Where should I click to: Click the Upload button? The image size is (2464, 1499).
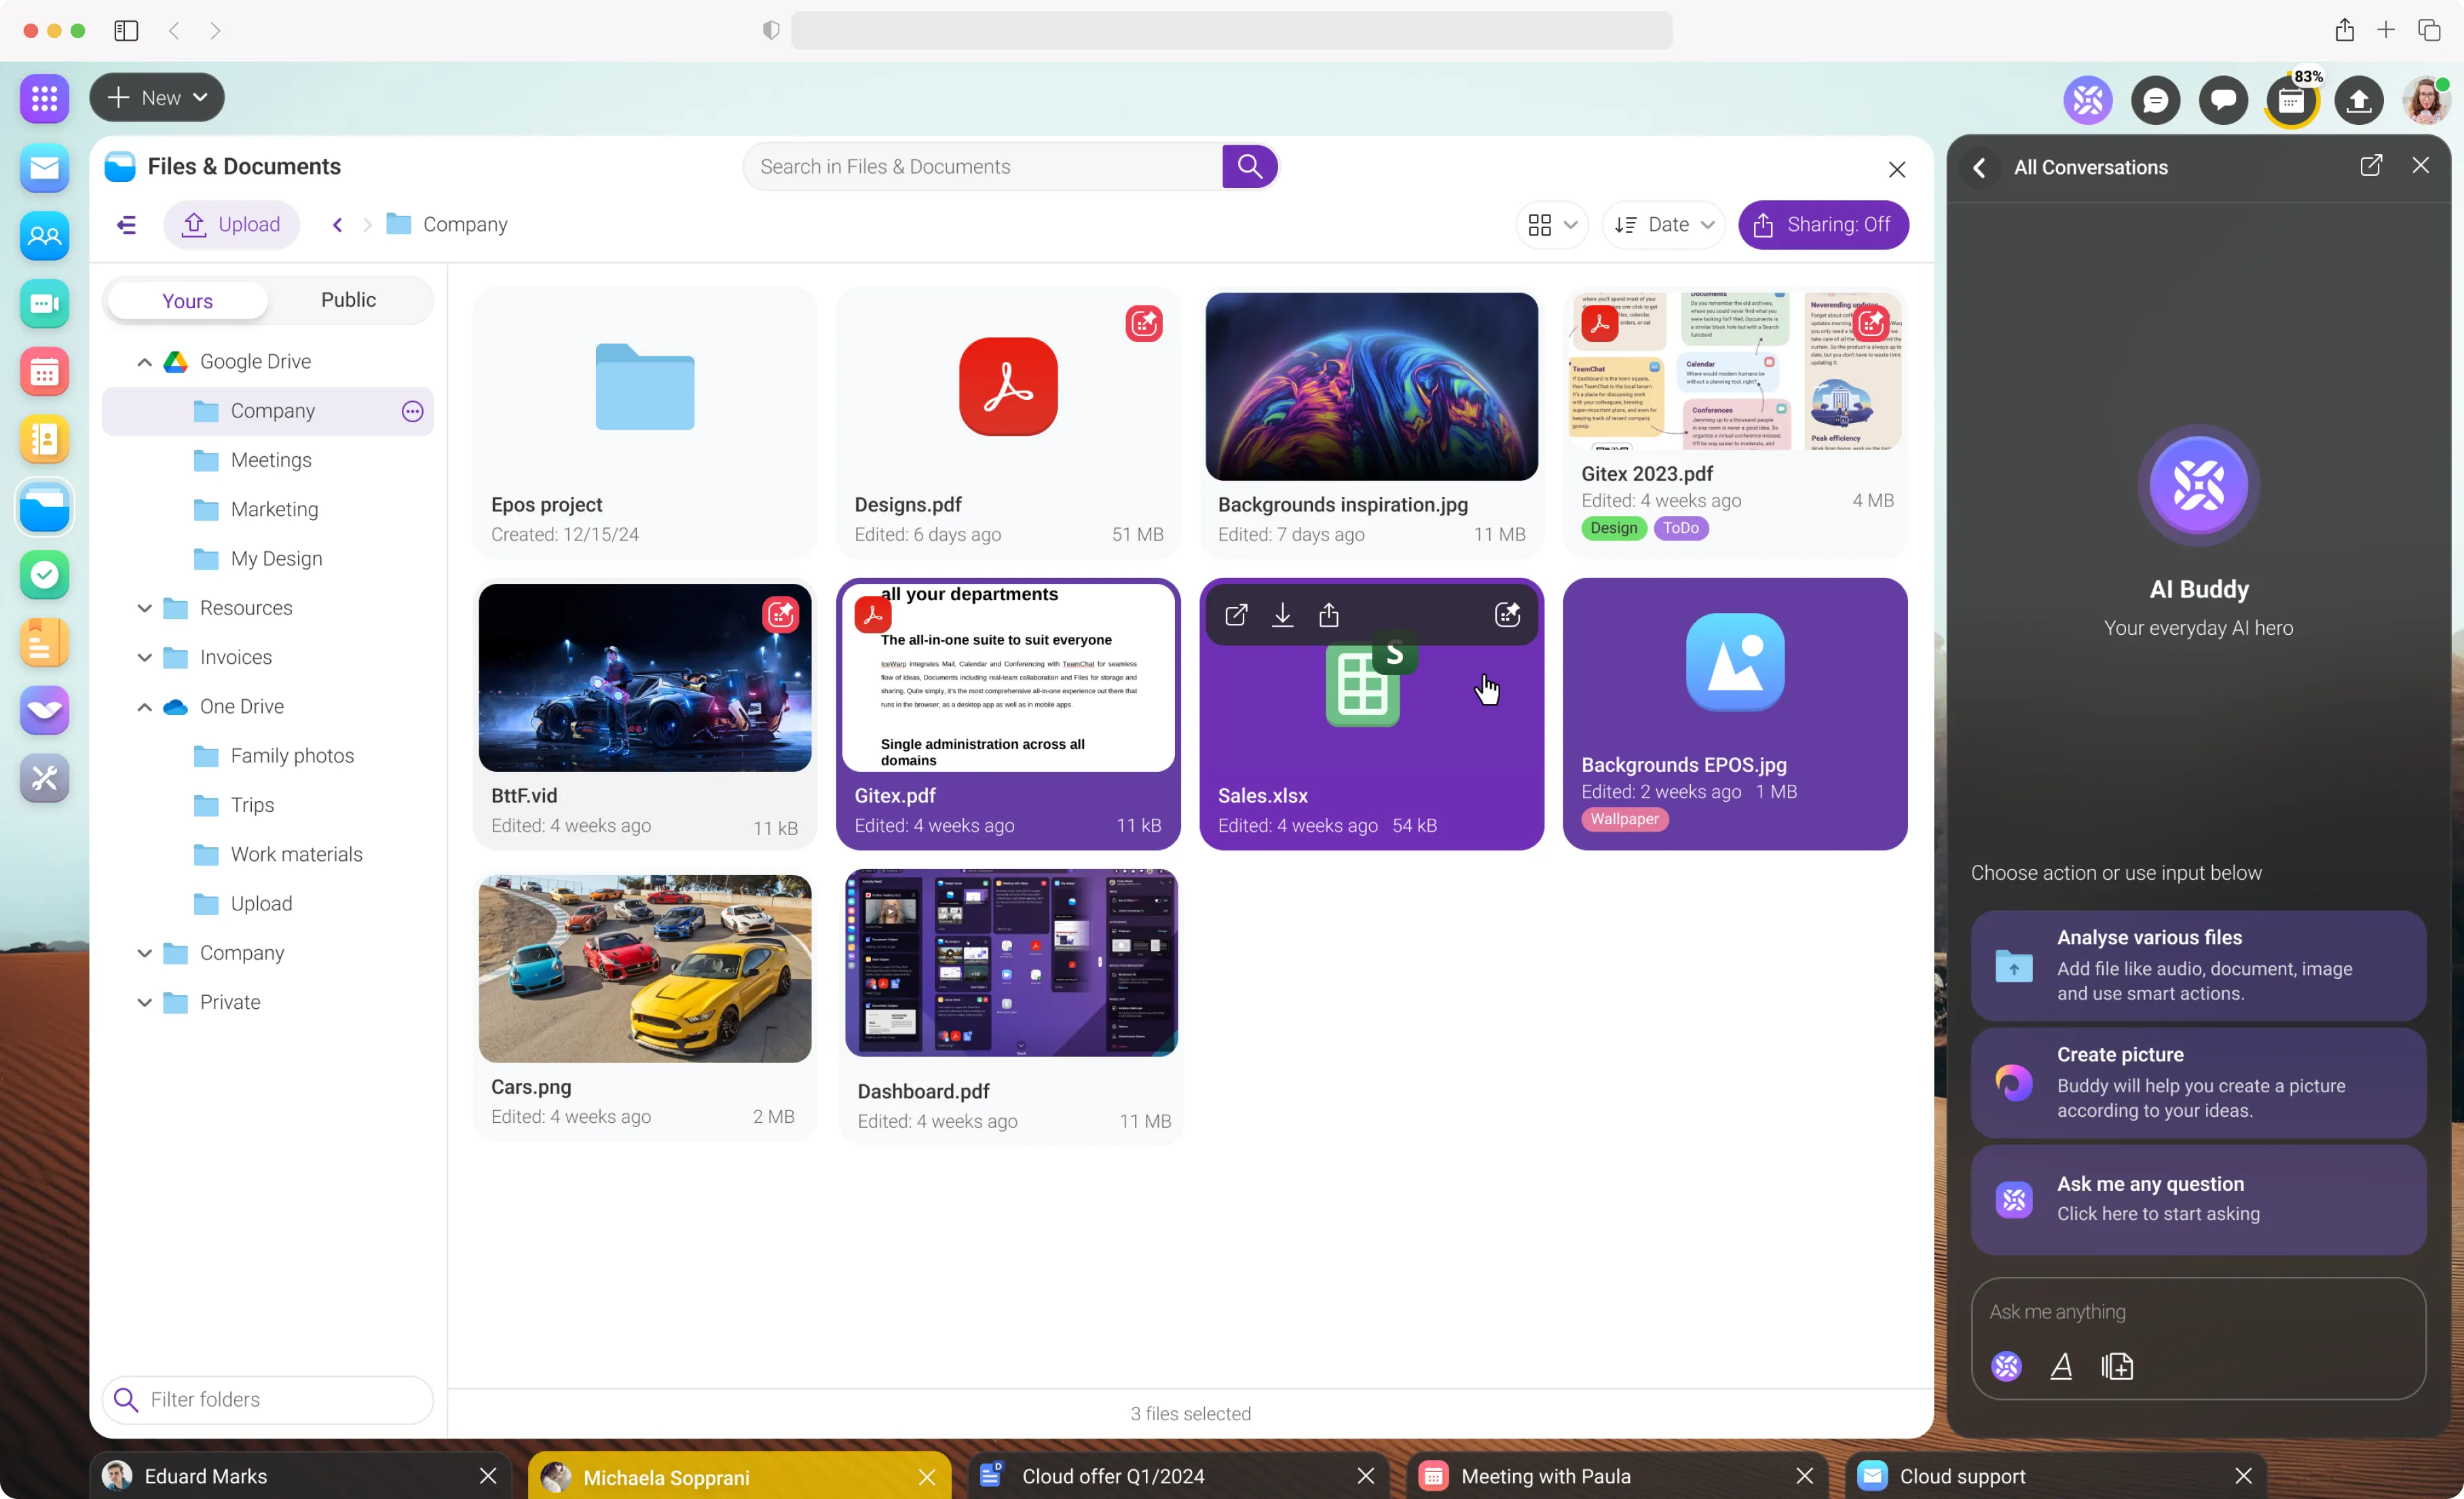click(231, 225)
